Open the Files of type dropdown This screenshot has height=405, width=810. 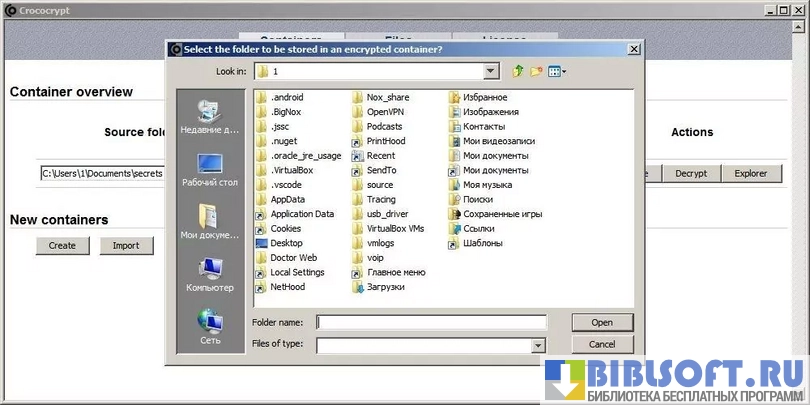tap(538, 345)
